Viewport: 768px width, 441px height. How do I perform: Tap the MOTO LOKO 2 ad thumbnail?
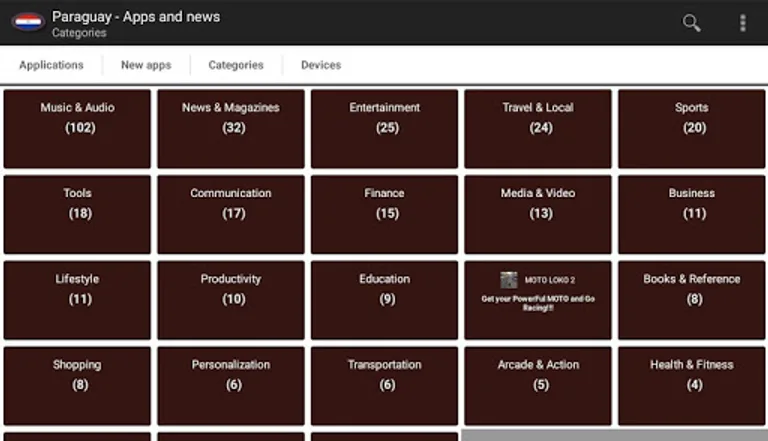[x=508, y=280]
